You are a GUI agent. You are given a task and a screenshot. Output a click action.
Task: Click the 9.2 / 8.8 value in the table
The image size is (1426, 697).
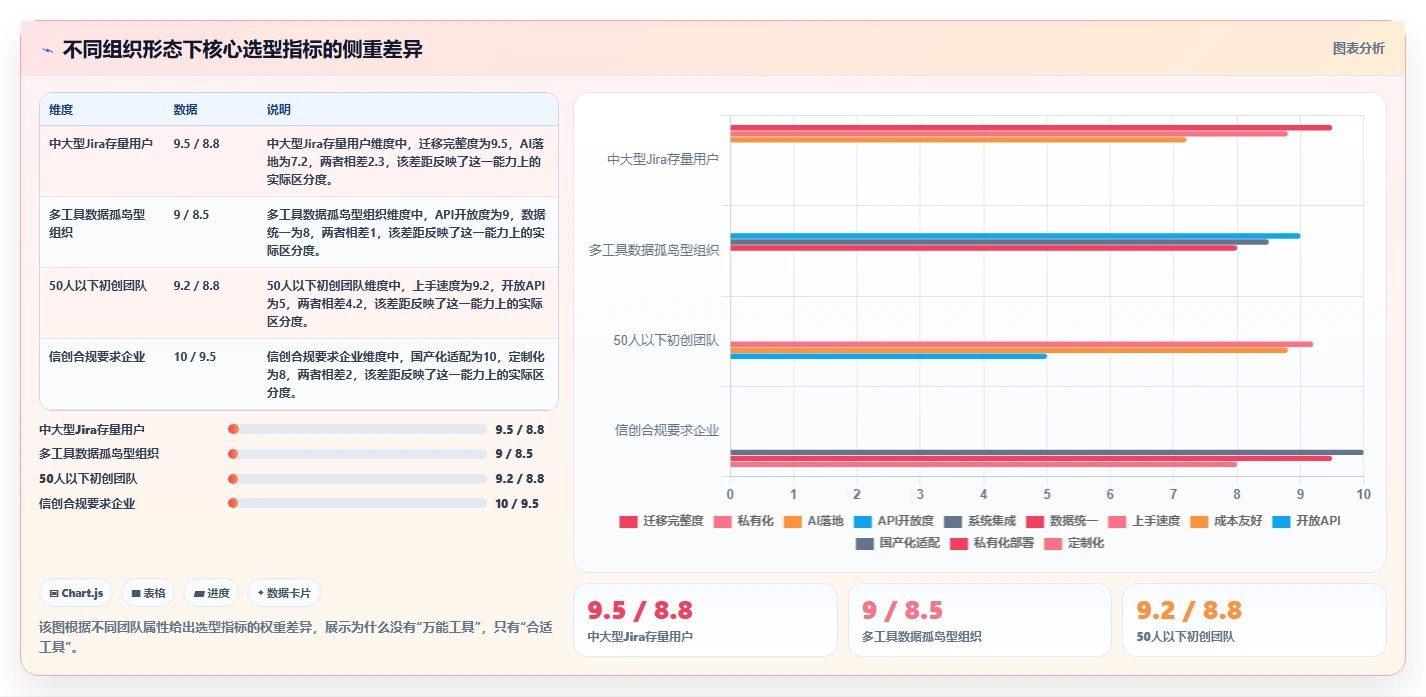[x=196, y=286]
